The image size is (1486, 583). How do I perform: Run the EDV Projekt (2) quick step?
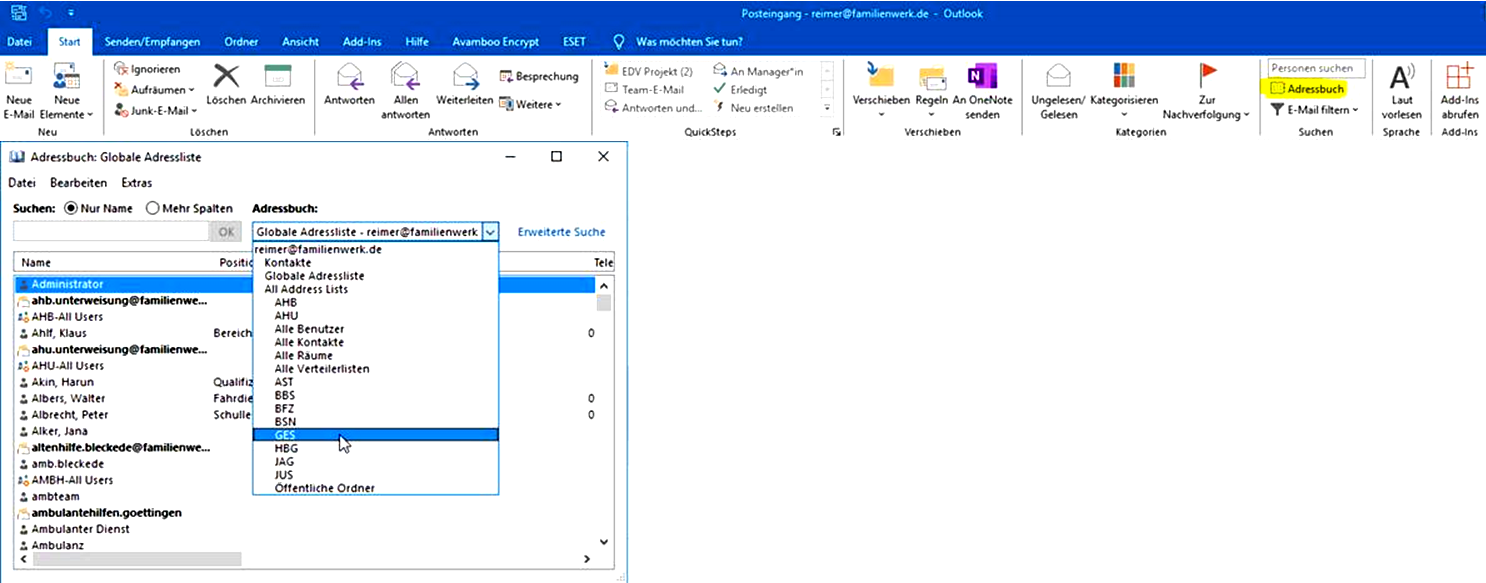coord(650,71)
